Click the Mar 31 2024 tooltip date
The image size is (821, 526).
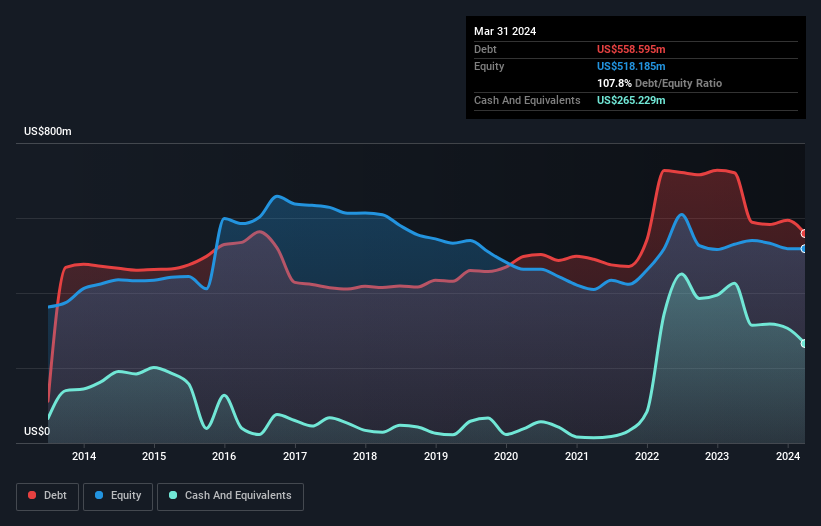point(505,31)
